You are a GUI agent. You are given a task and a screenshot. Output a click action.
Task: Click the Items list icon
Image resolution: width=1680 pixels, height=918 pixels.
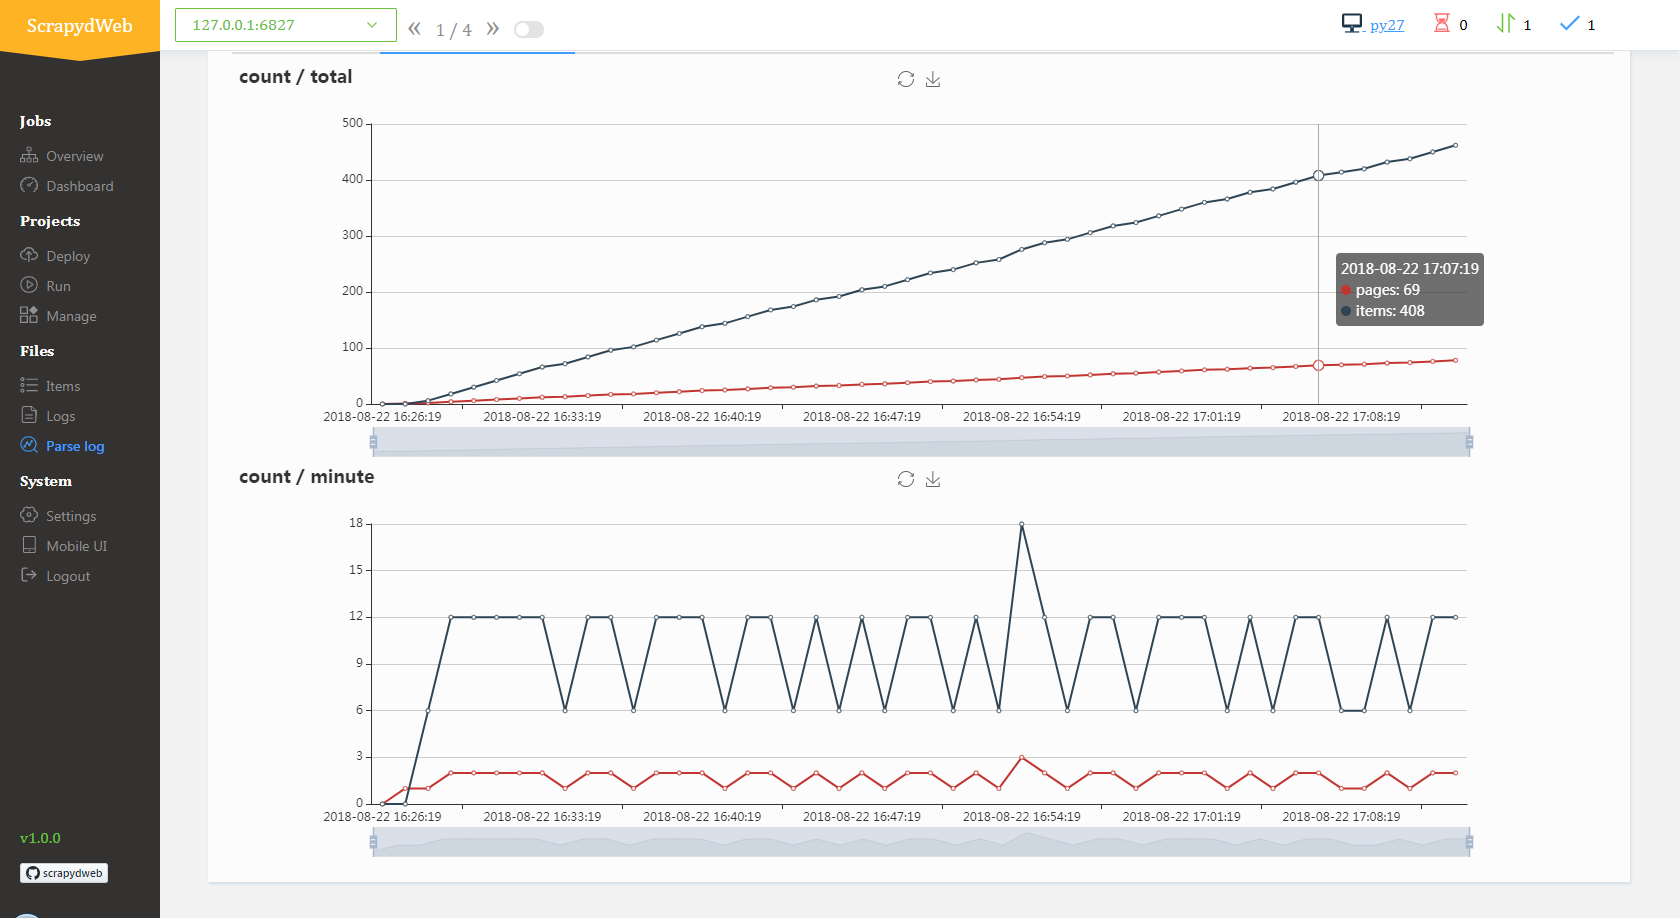[29, 385]
